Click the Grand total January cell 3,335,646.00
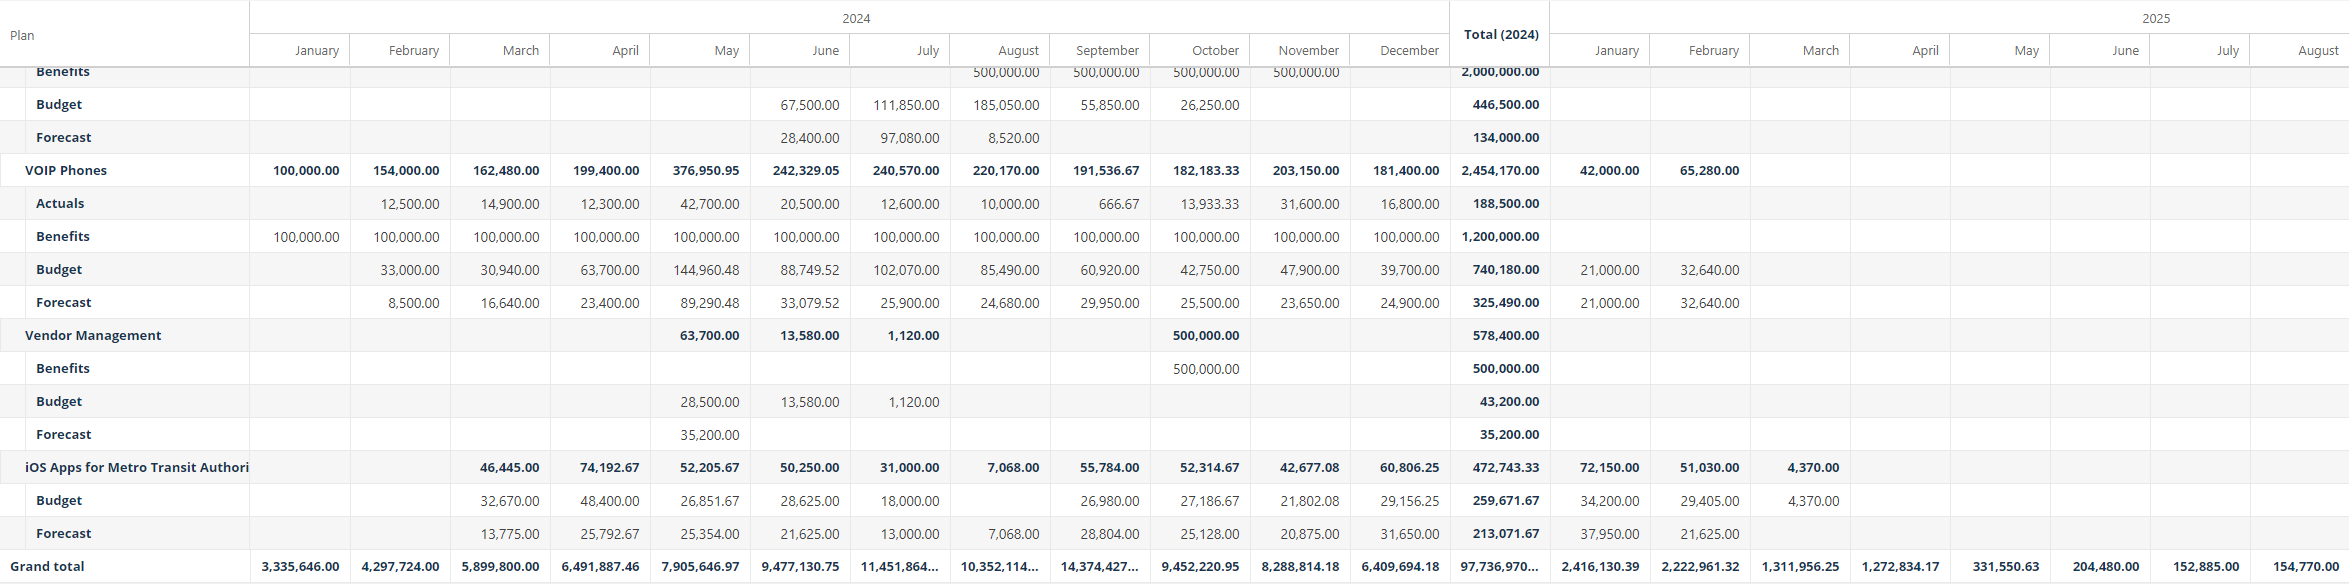 coord(300,566)
